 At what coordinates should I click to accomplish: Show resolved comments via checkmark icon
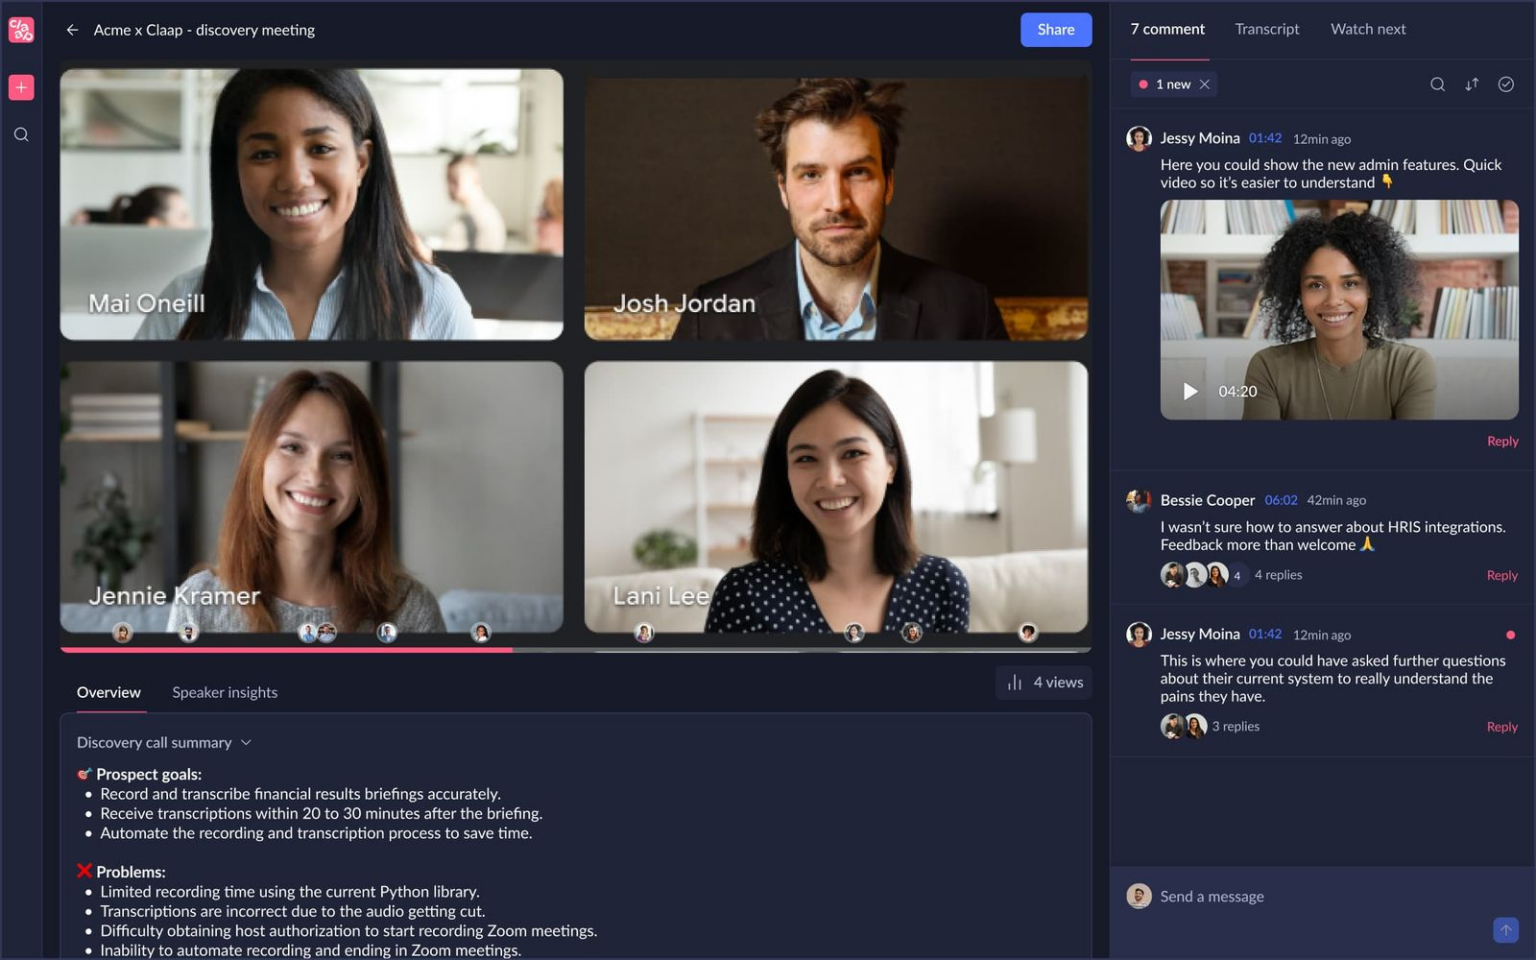[1505, 84]
